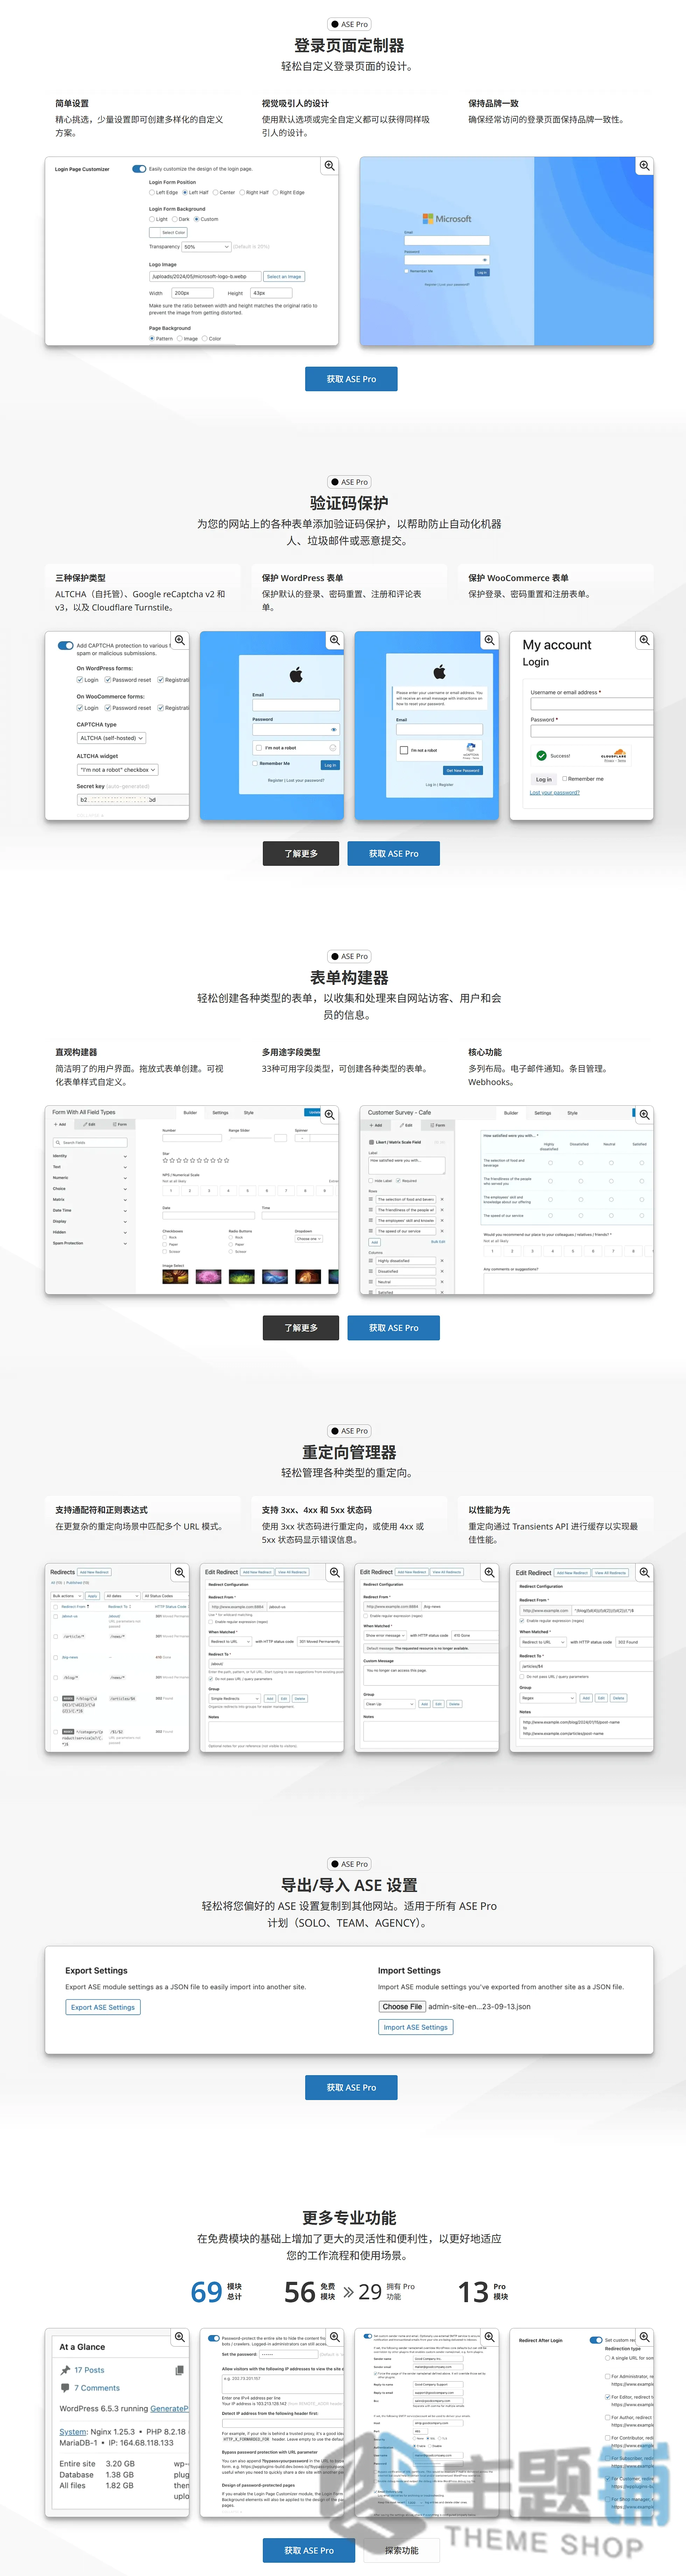Click the comment bubble icon beside 7 Comments
The height and width of the screenshot is (2576, 686).
click(65, 2388)
